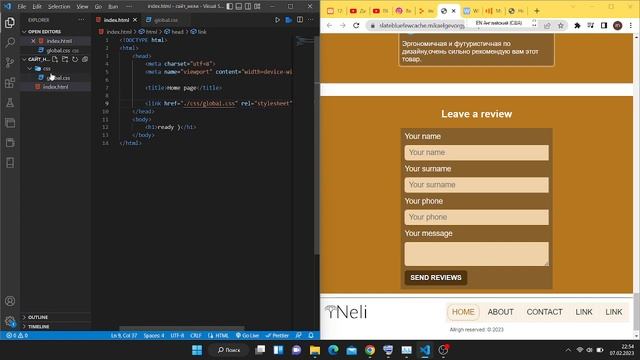
Task: Open the File menu in VS Code
Action: point(22,7)
